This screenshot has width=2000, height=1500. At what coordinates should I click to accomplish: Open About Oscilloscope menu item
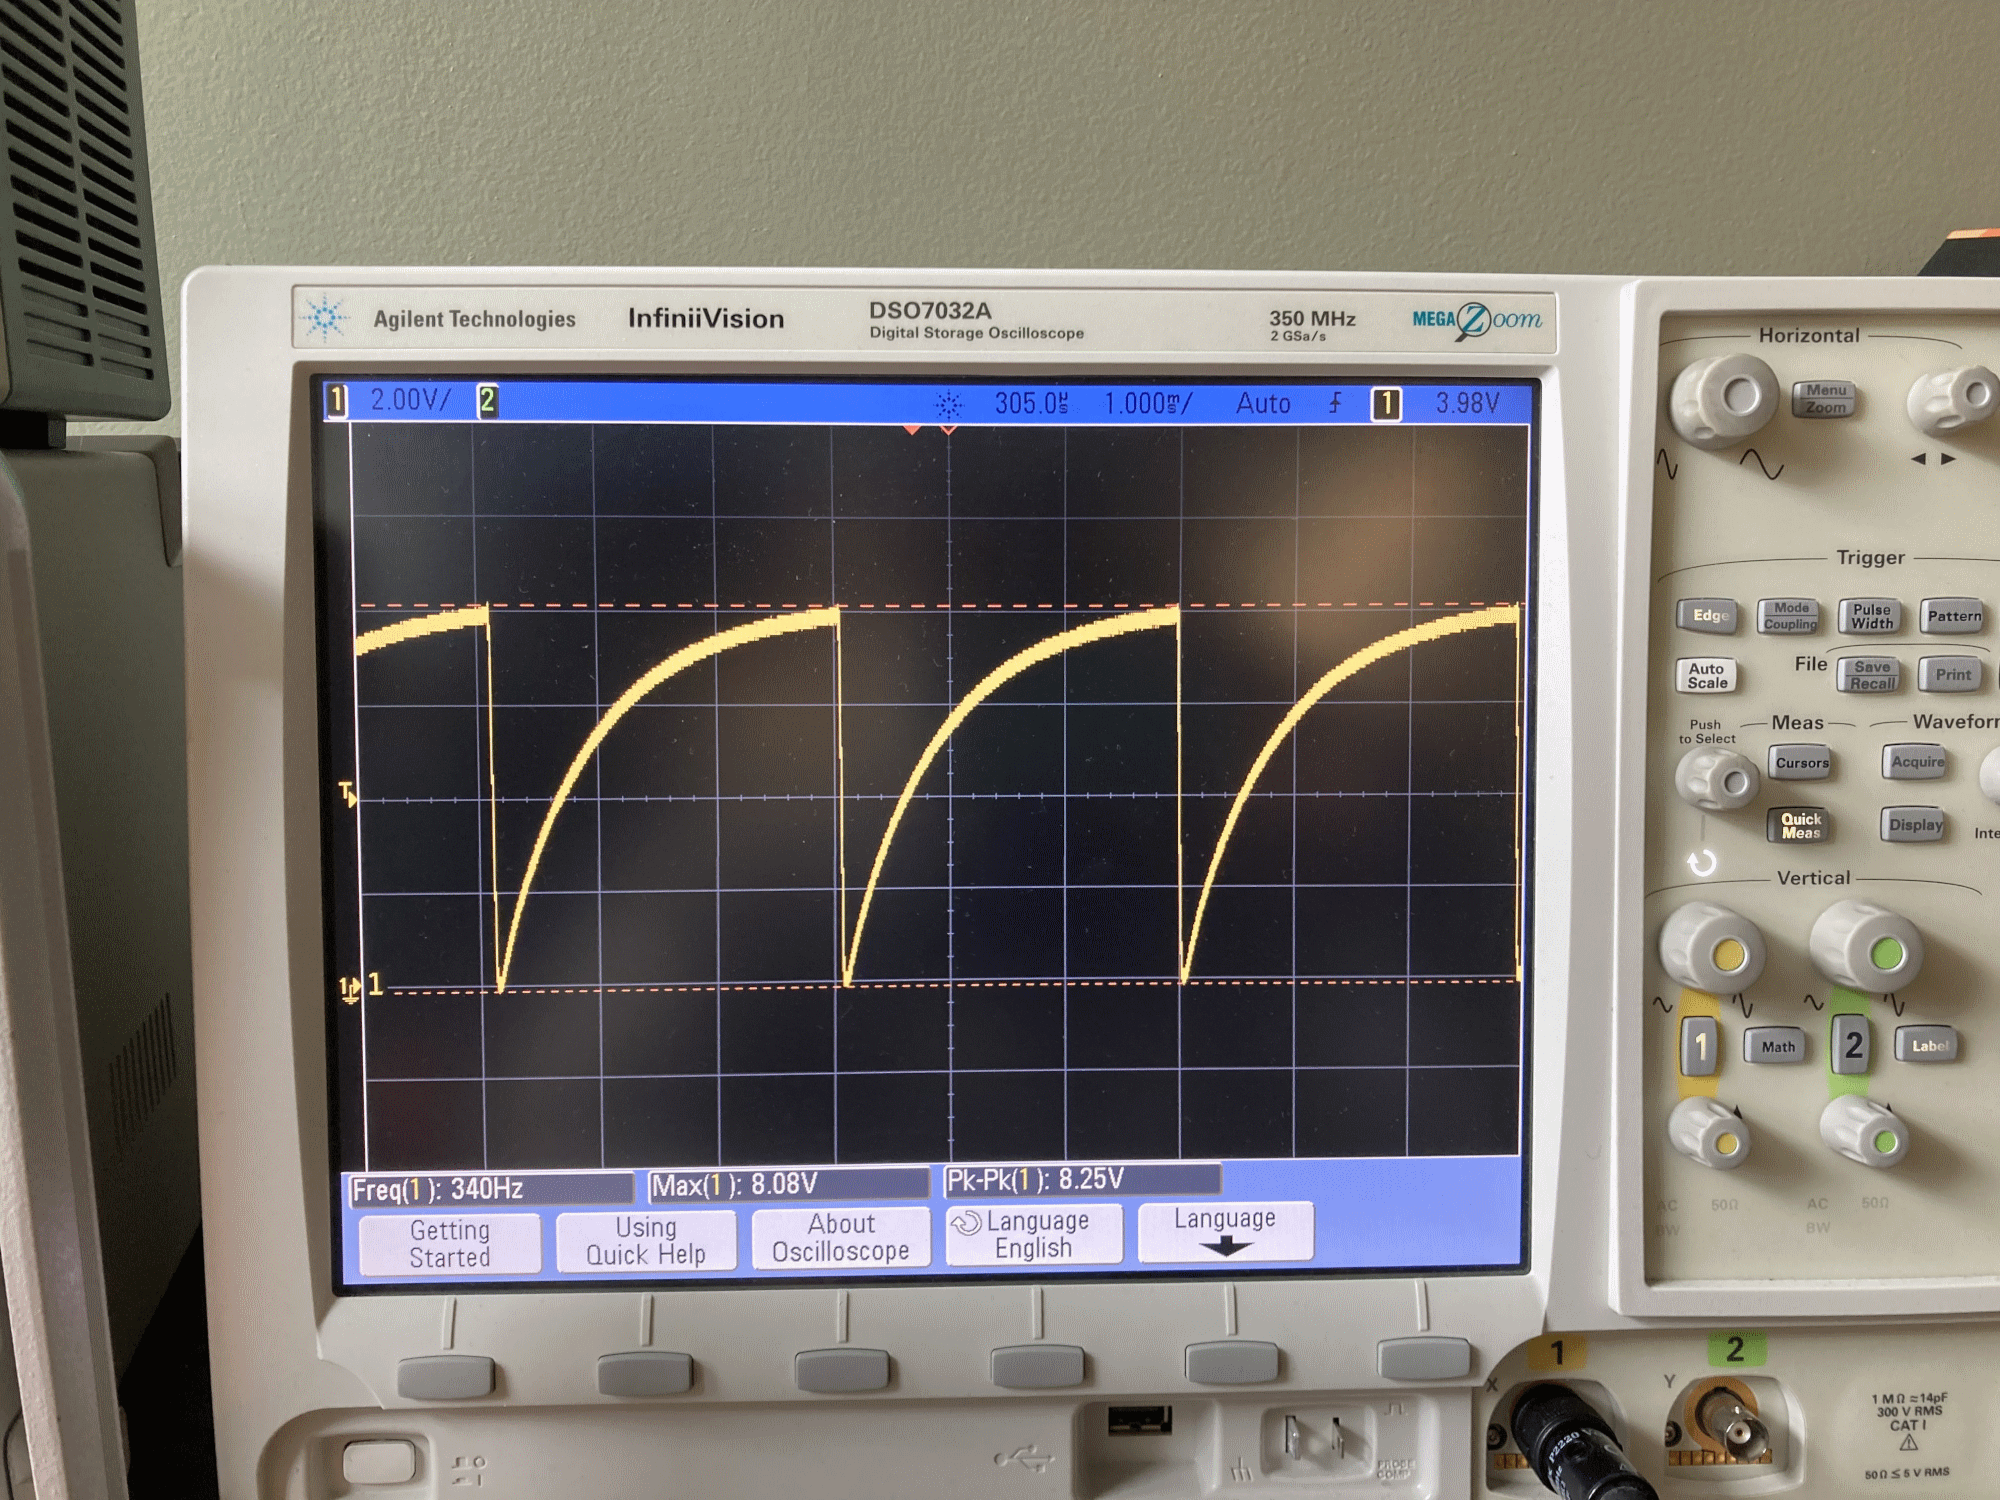point(841,1238)
